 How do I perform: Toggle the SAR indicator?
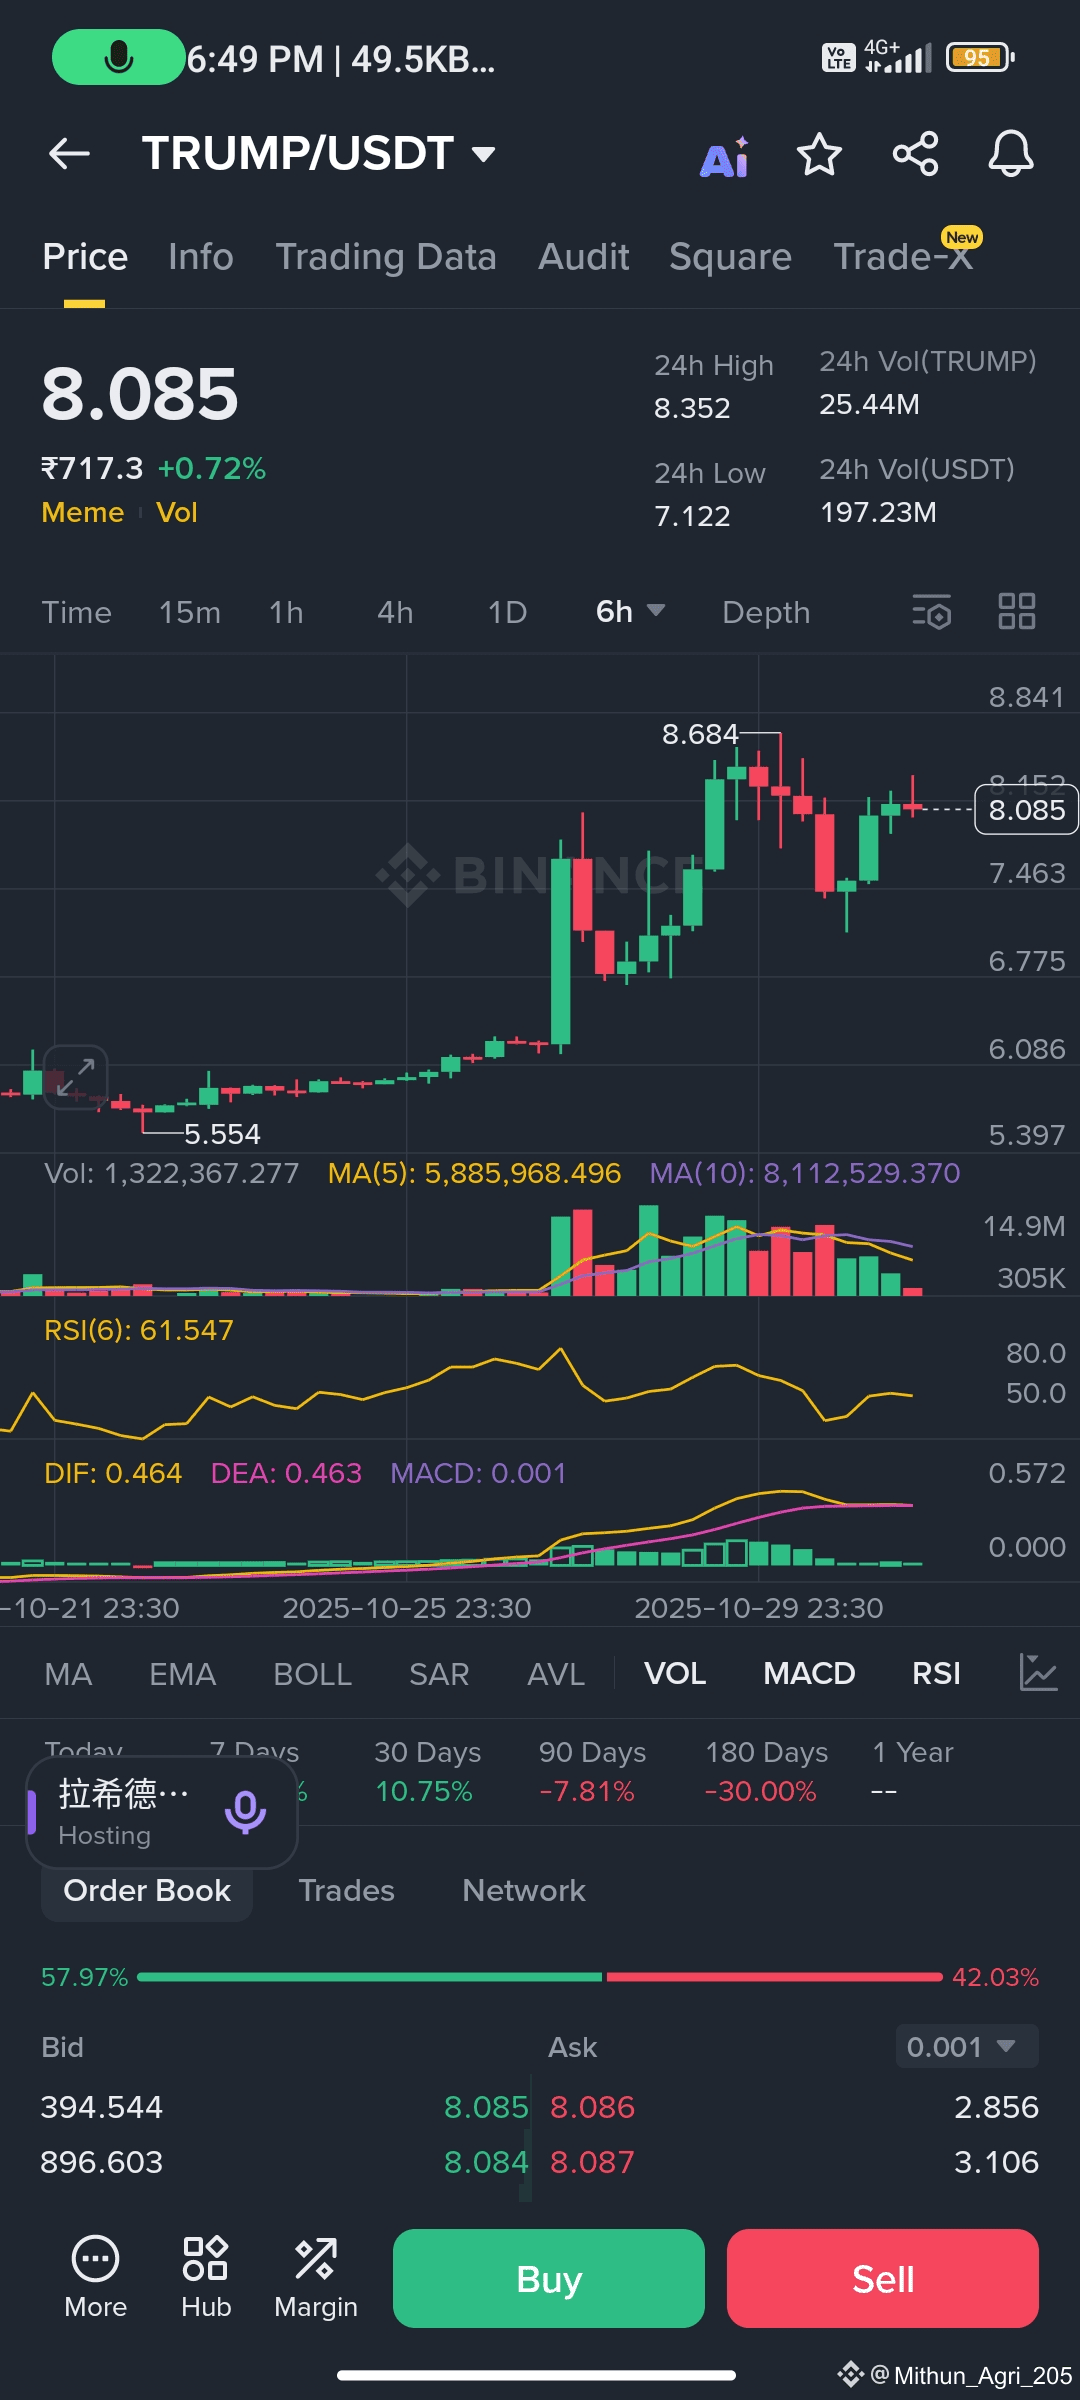coord(439,1673)
